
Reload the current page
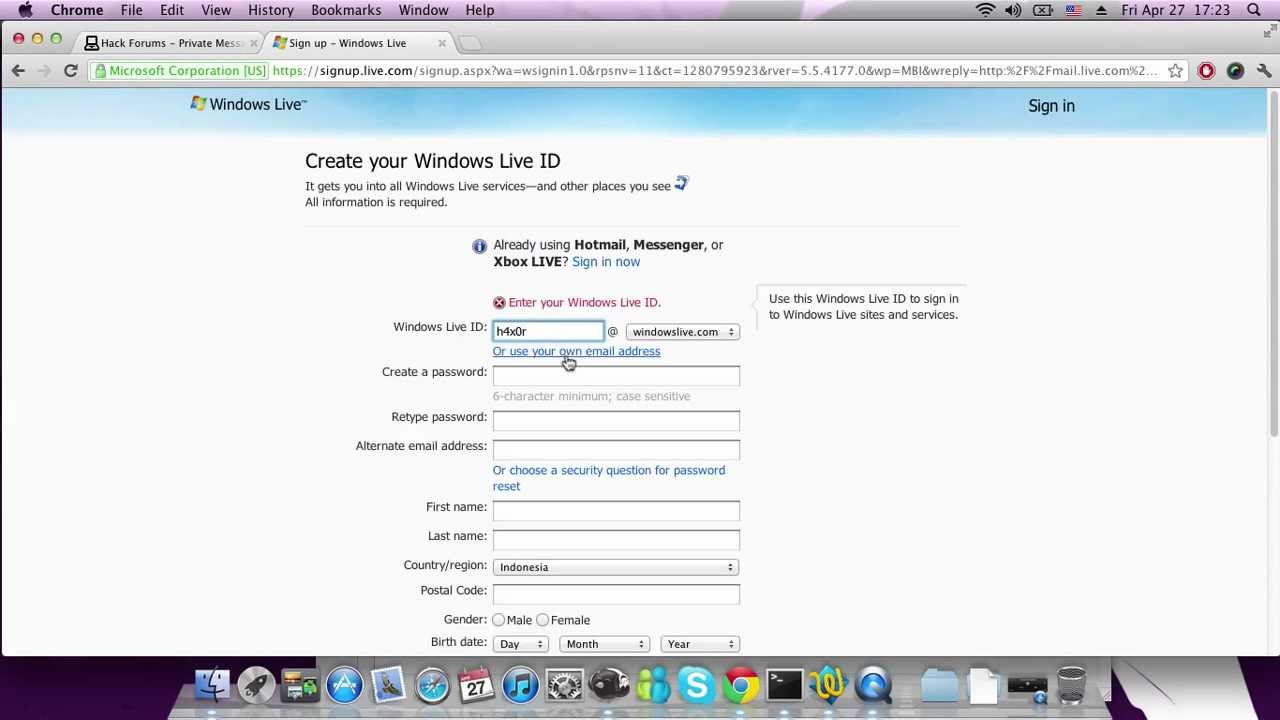(70, 71)
